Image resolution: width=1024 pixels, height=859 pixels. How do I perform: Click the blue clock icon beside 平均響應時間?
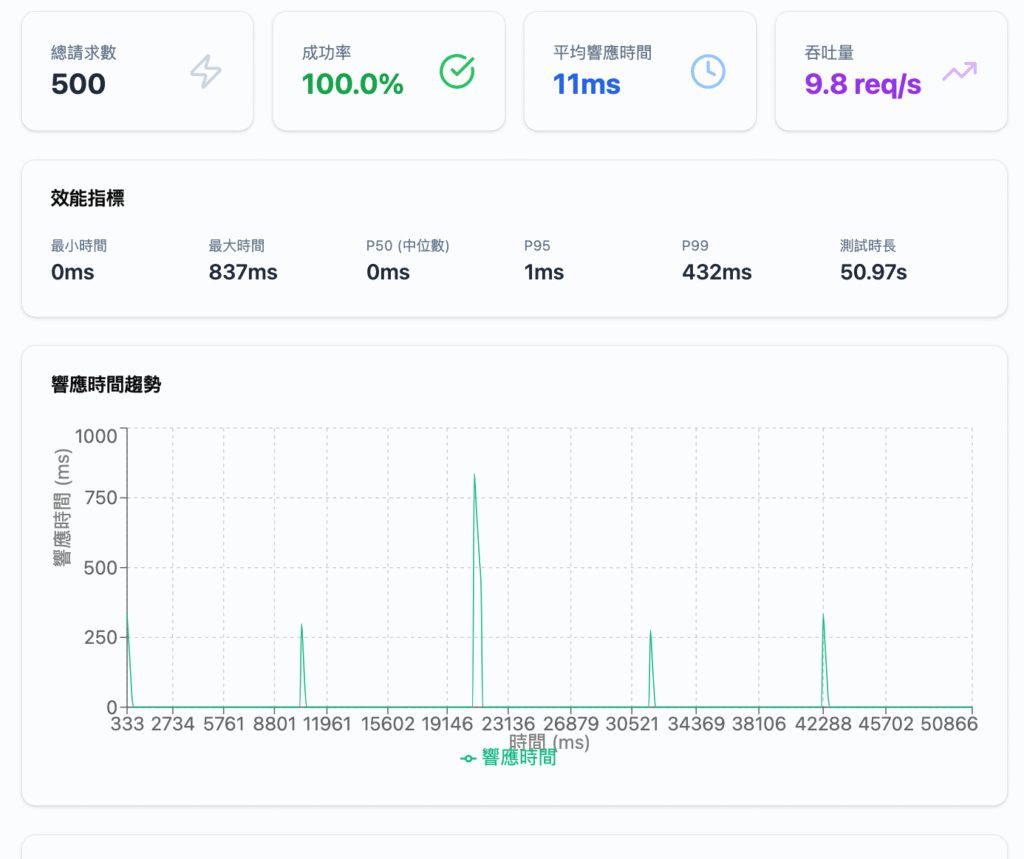coord(708,71)
